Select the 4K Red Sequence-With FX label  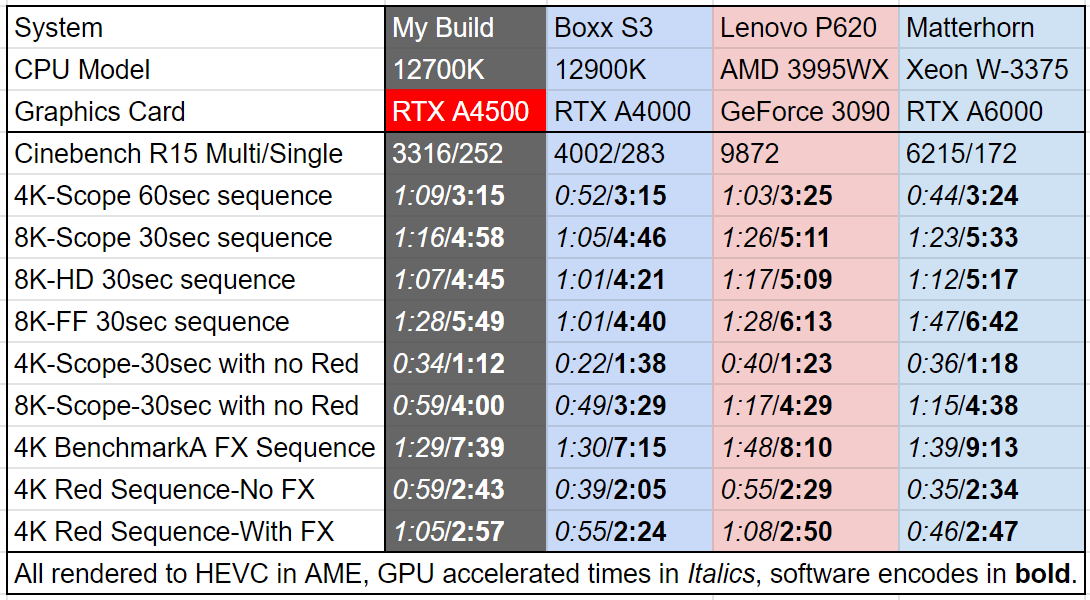[196, 531]
